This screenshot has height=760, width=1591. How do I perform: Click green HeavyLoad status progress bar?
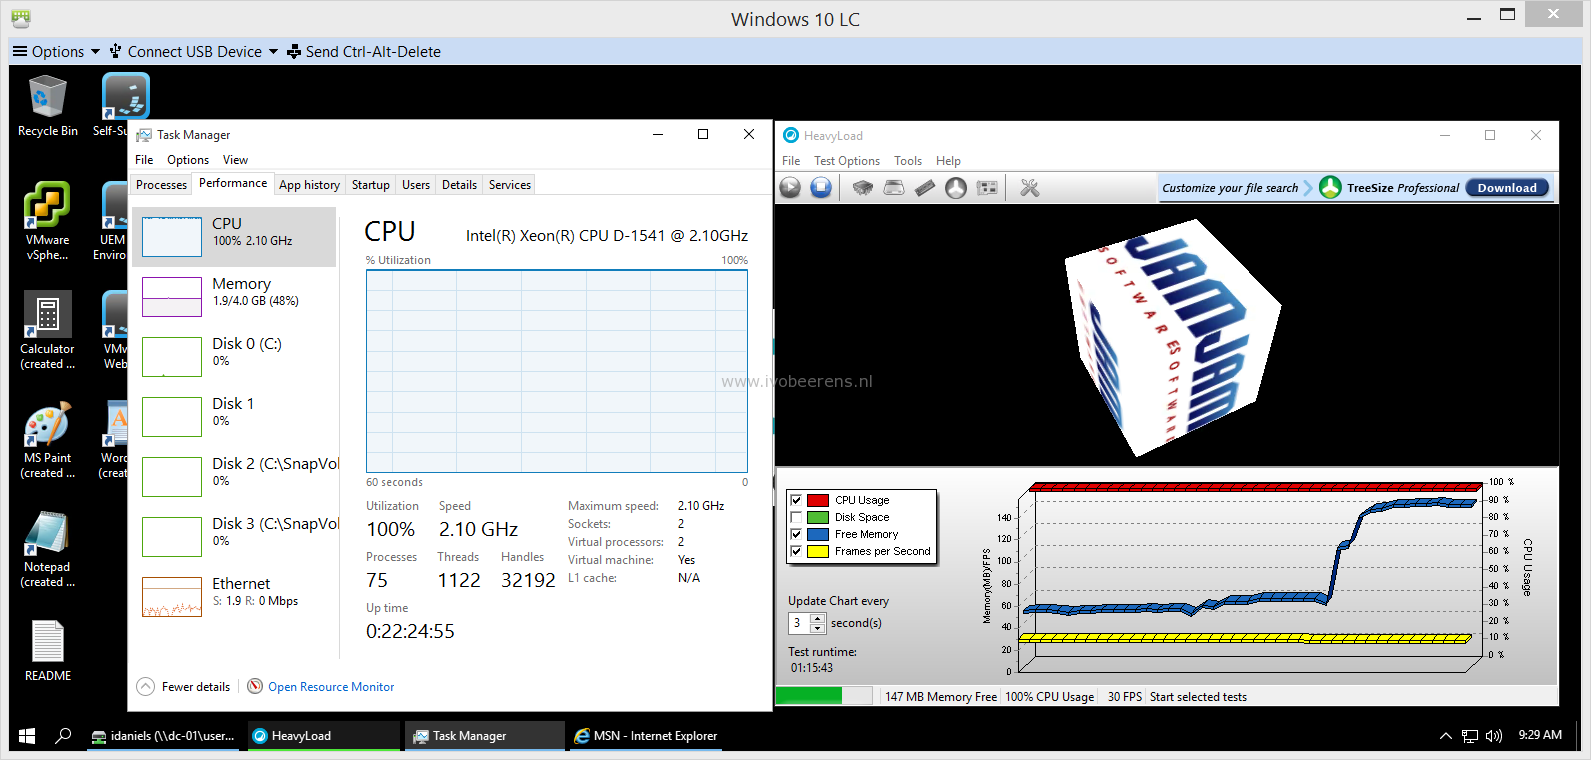point(823,696)
